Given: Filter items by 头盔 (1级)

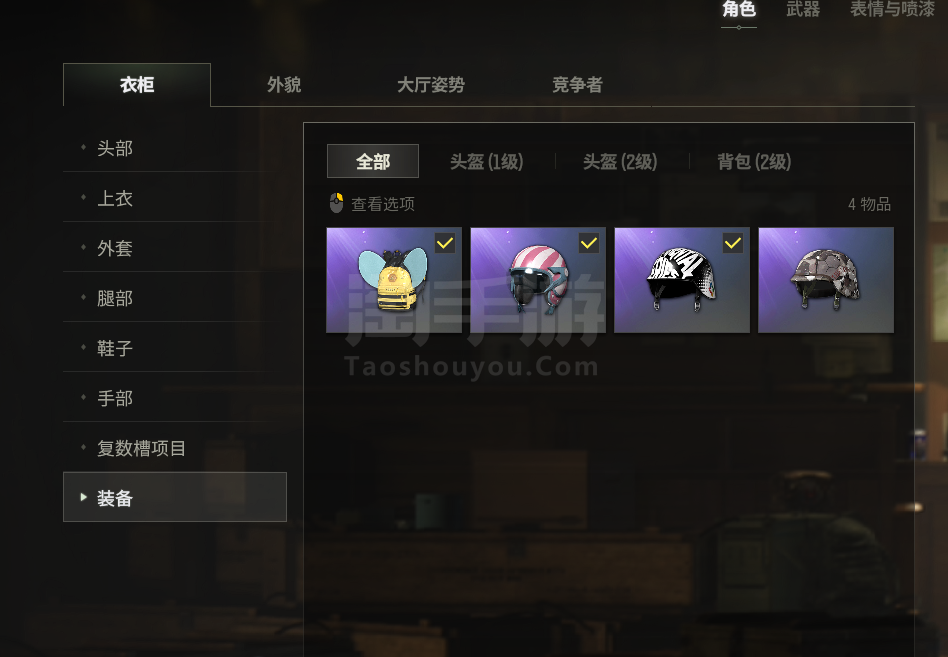Looking at the screenshot, I should pyautogui.click(x=487, y=161).
